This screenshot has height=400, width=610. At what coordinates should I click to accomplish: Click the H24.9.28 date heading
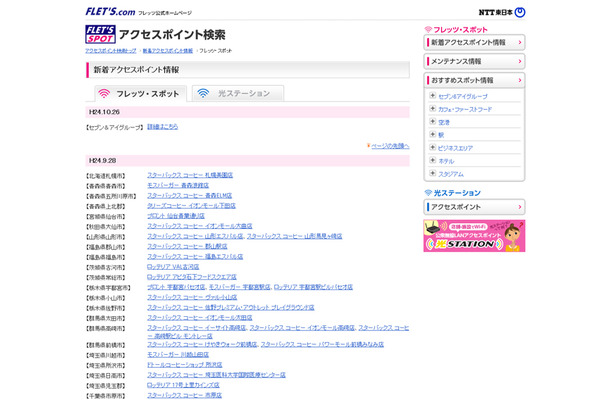tap(102, 160)
